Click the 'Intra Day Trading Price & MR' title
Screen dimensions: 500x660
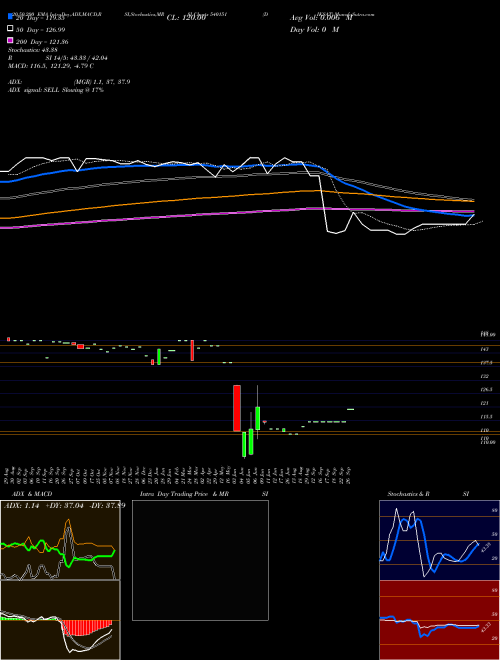coord(184,494)
